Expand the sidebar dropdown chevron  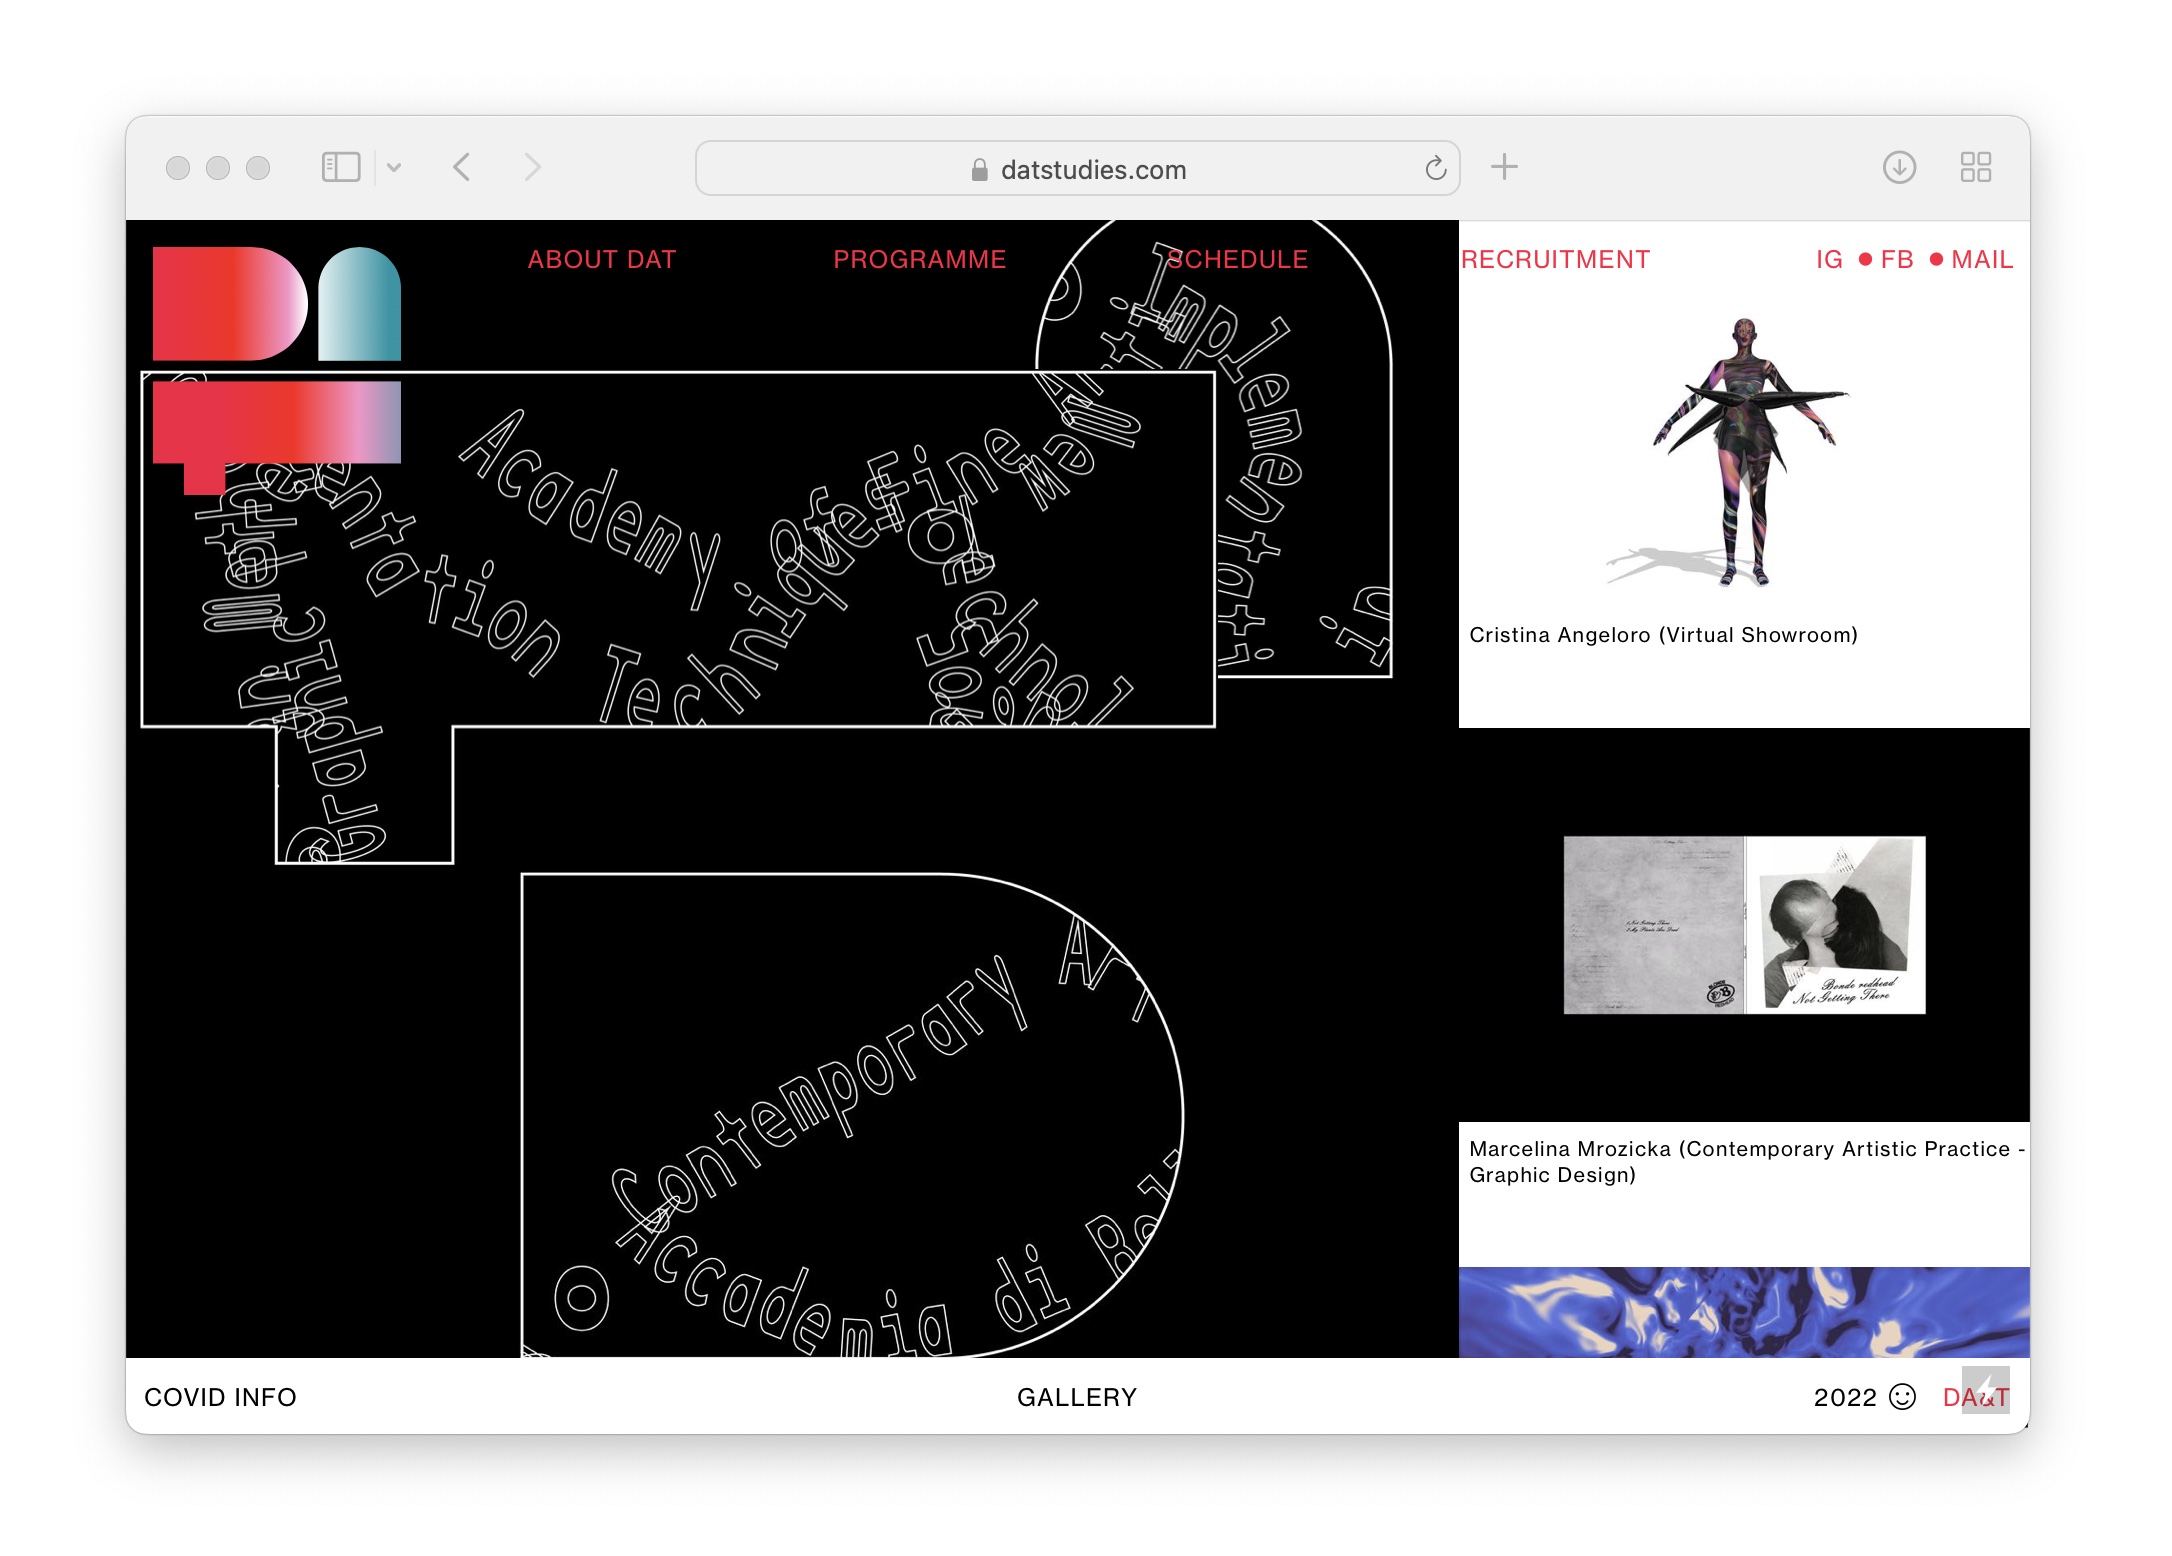click(x=394, y=167)
